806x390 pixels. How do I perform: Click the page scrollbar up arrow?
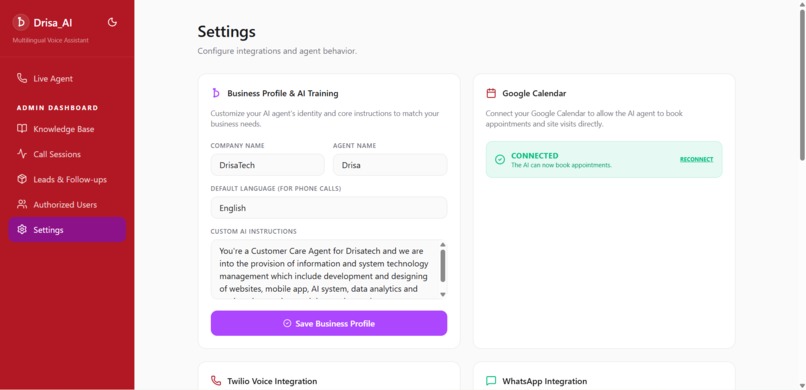tap(801, 4)
